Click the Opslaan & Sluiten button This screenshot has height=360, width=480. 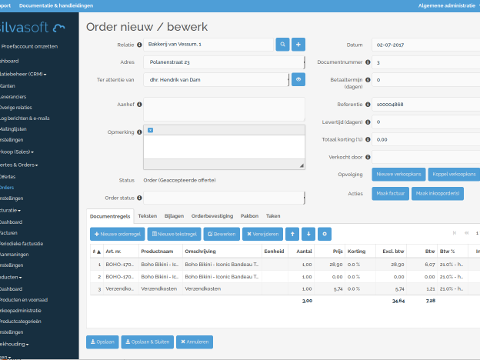click(x=147, y=342)
